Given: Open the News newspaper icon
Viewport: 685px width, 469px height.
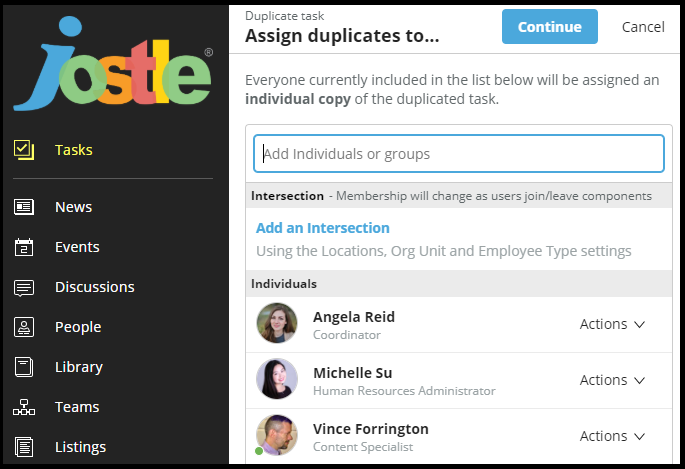Looking at the screenshot, I should point(24,207).
